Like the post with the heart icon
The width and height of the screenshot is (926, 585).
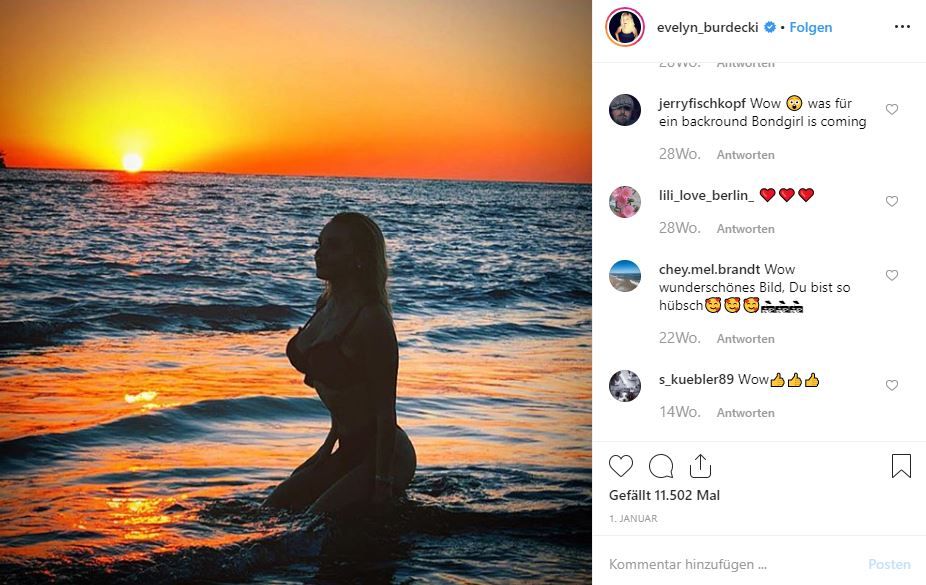[621, 466]
